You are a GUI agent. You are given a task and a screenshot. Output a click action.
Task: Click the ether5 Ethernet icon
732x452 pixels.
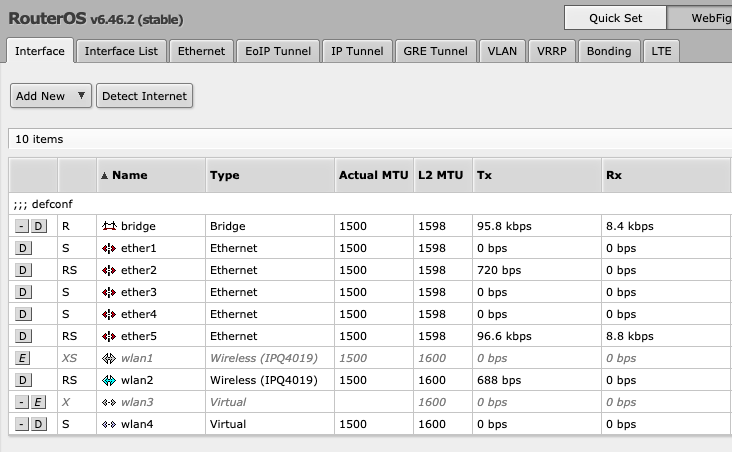click(x=109, y=336)
